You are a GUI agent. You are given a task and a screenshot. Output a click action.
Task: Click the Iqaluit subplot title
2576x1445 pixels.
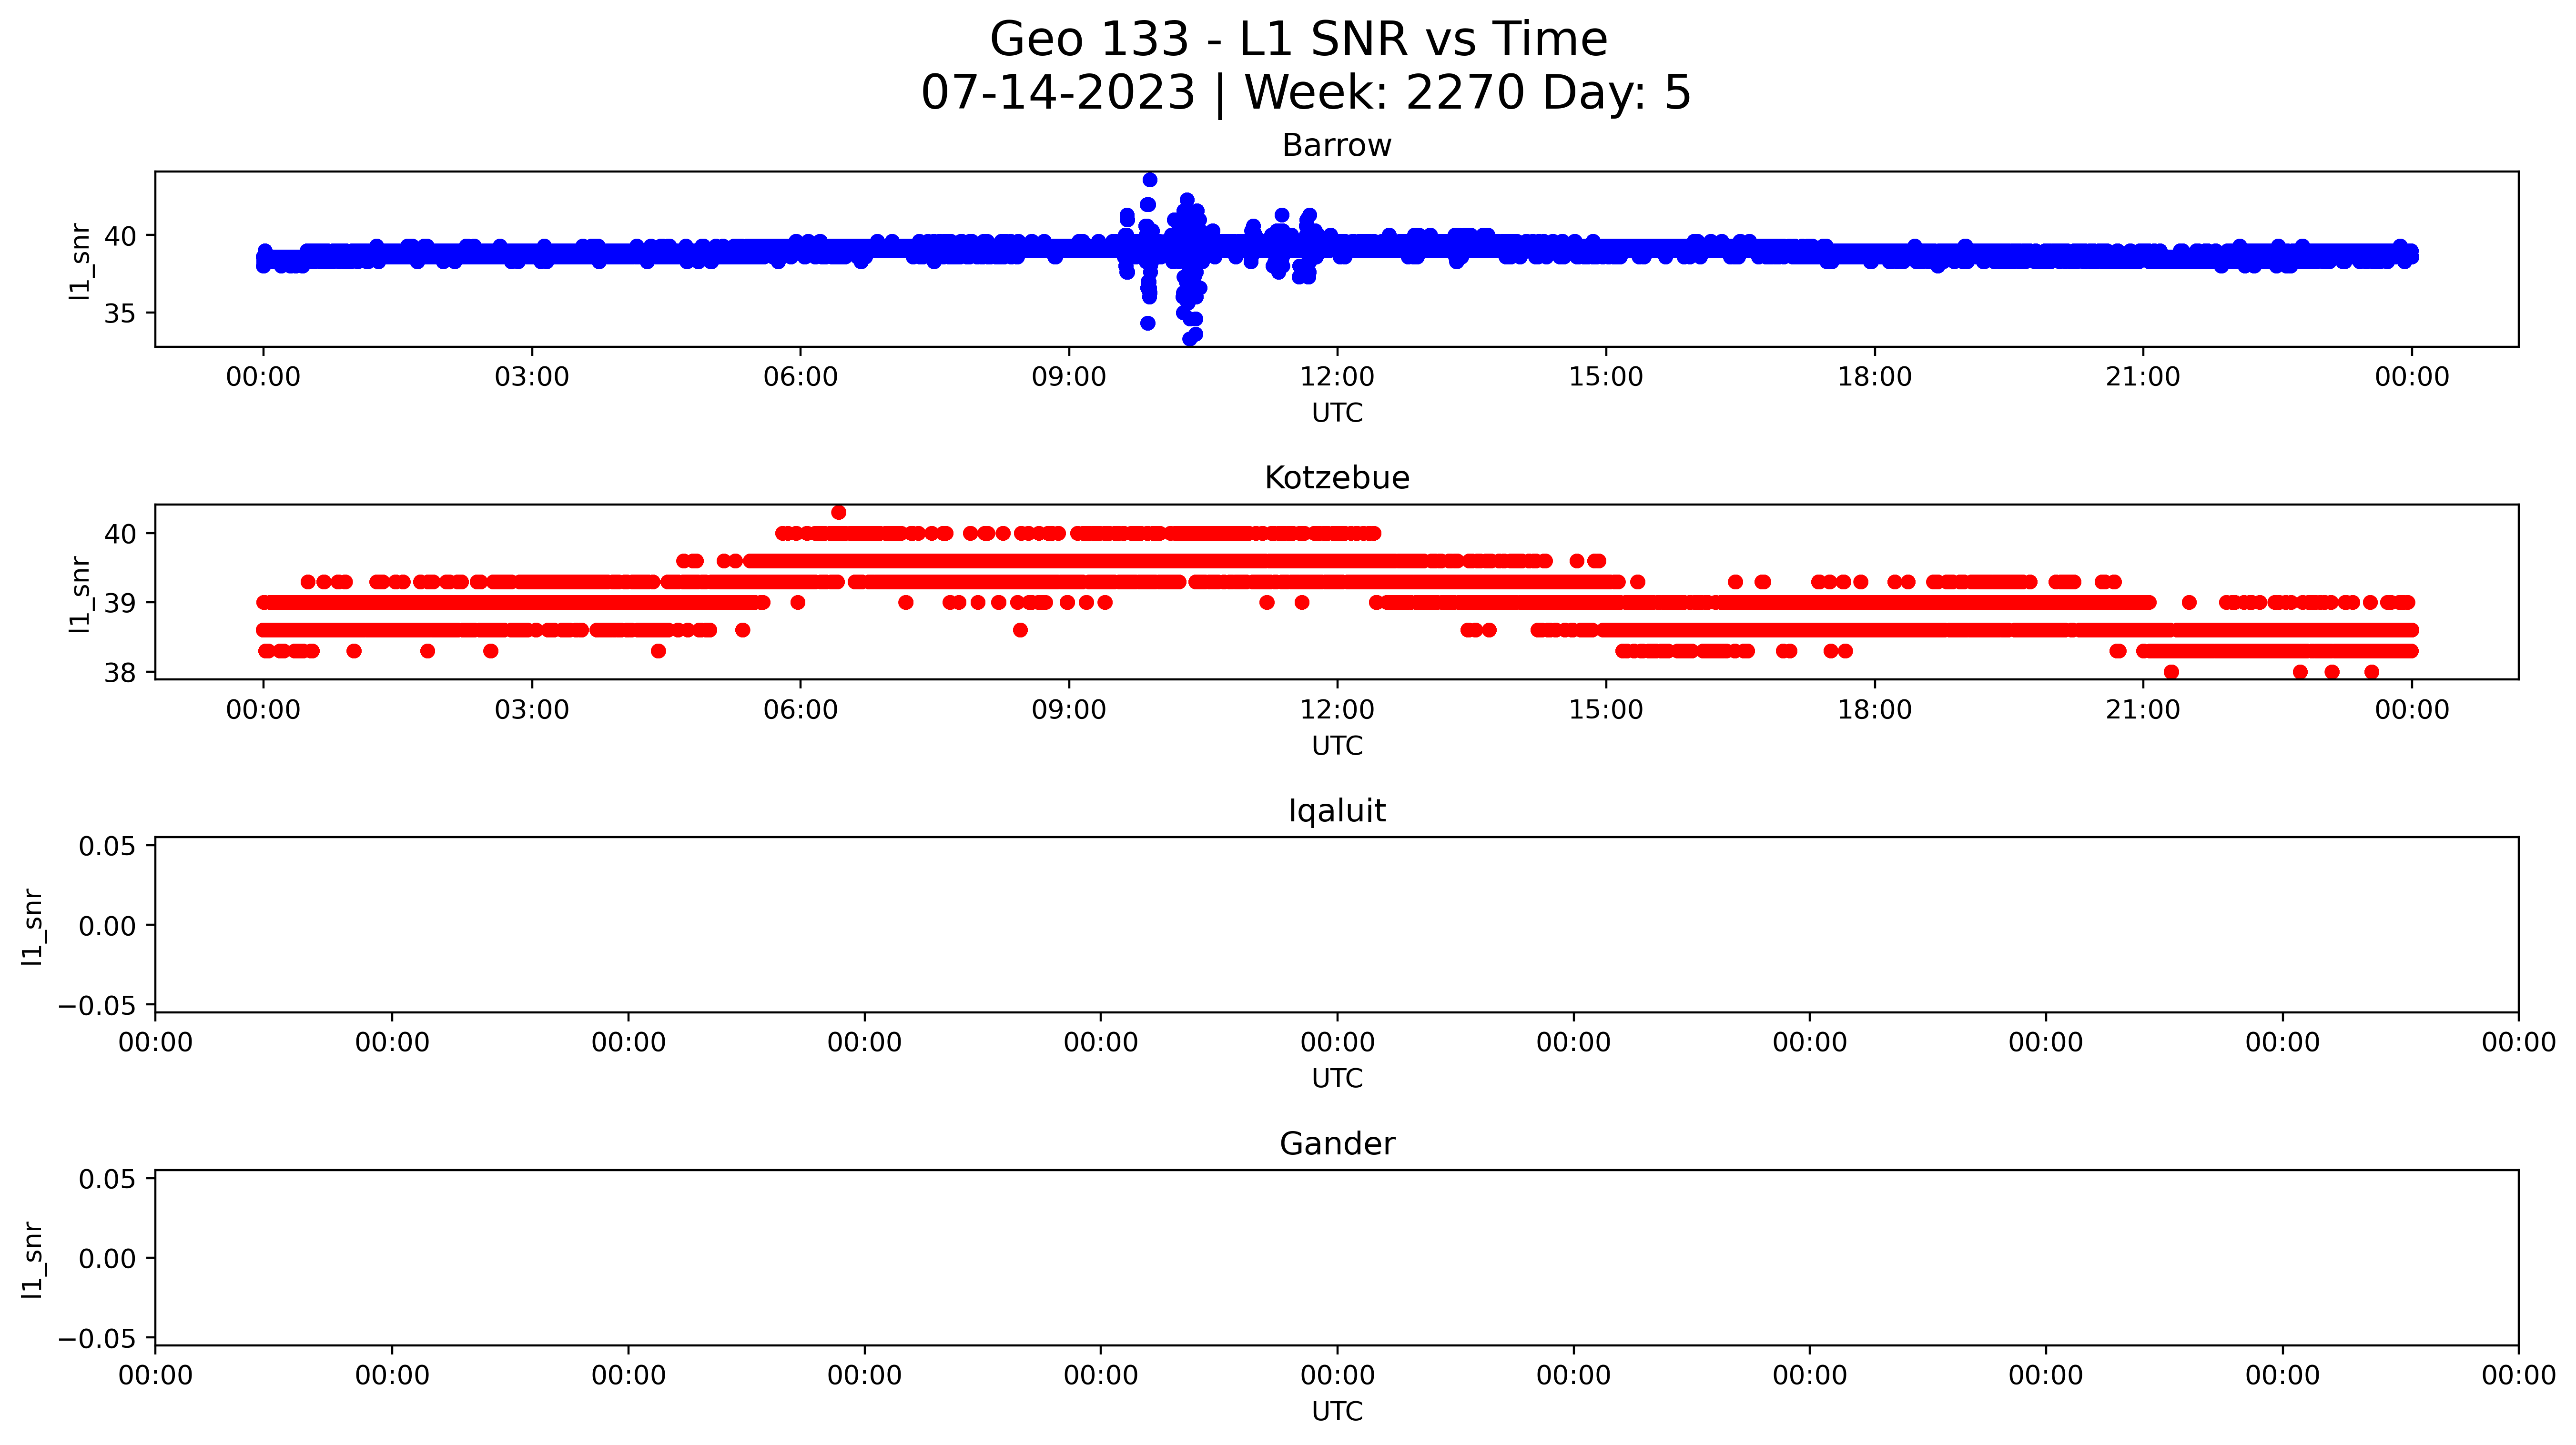click(x=1336, y=811)
